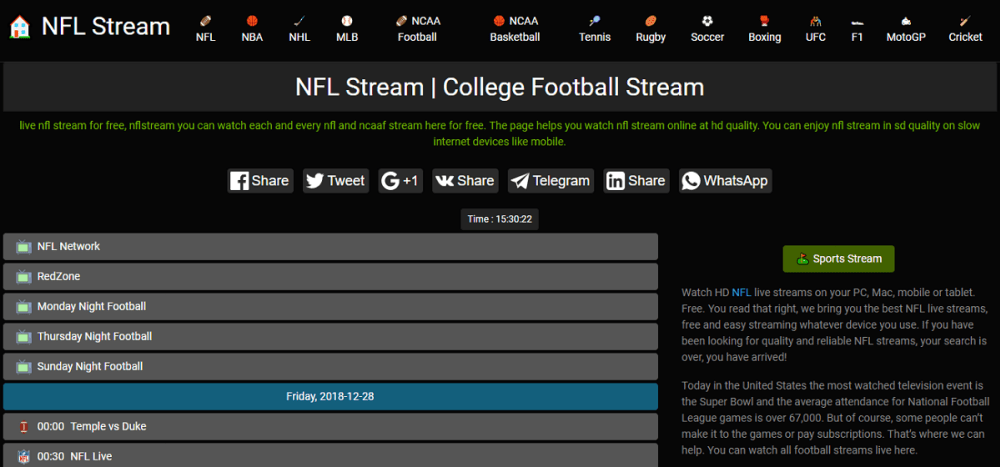Open the UFC category icon
Image resolution: width=1000 pixels, height=467 pixels.
816,20
